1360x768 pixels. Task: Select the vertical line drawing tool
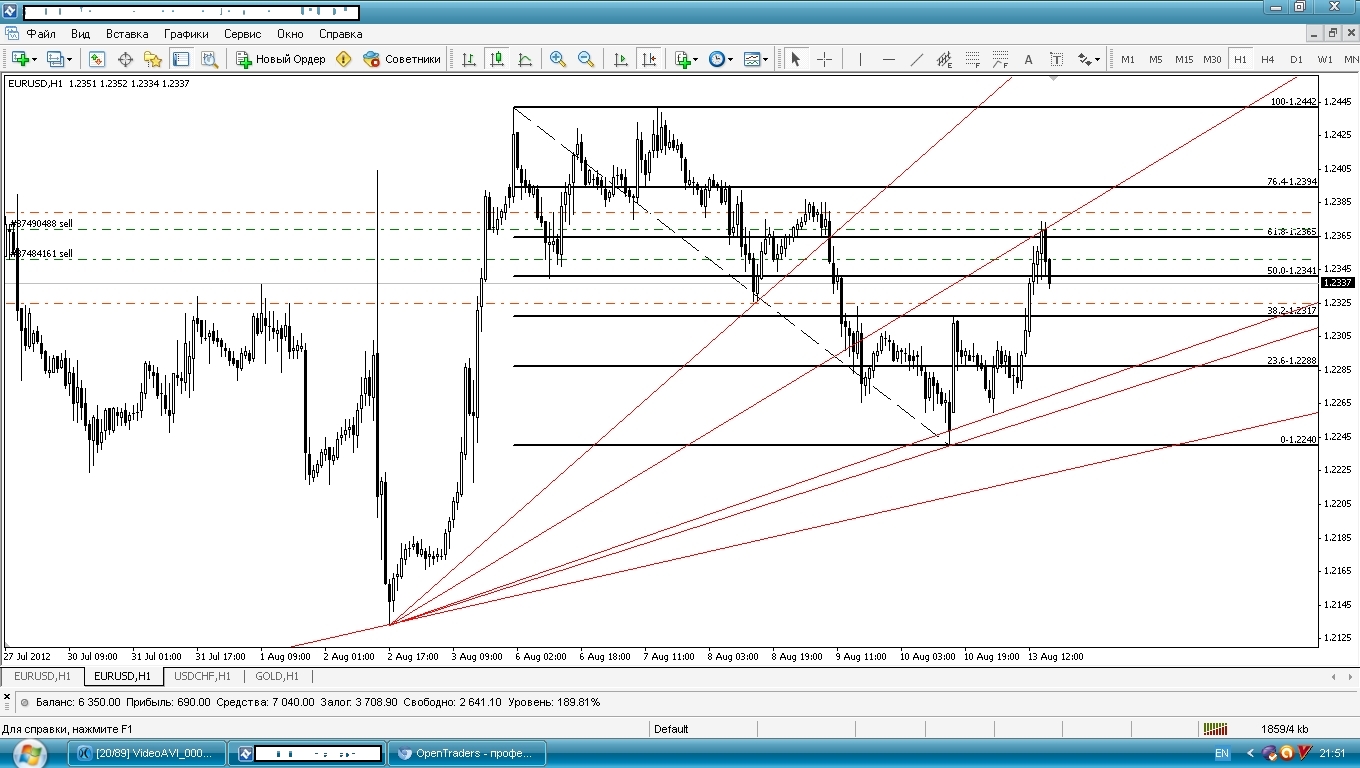click(x=860, y=59)
